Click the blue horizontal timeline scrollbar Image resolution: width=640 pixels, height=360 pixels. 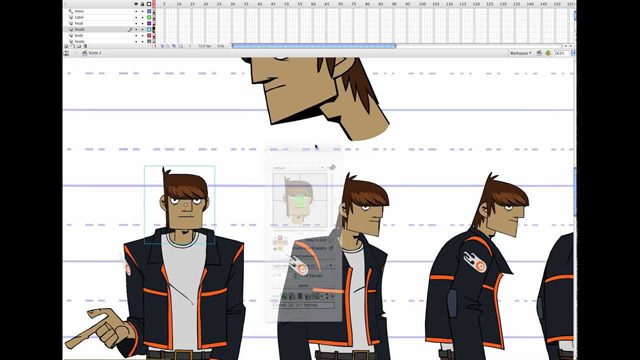point(314,46)
